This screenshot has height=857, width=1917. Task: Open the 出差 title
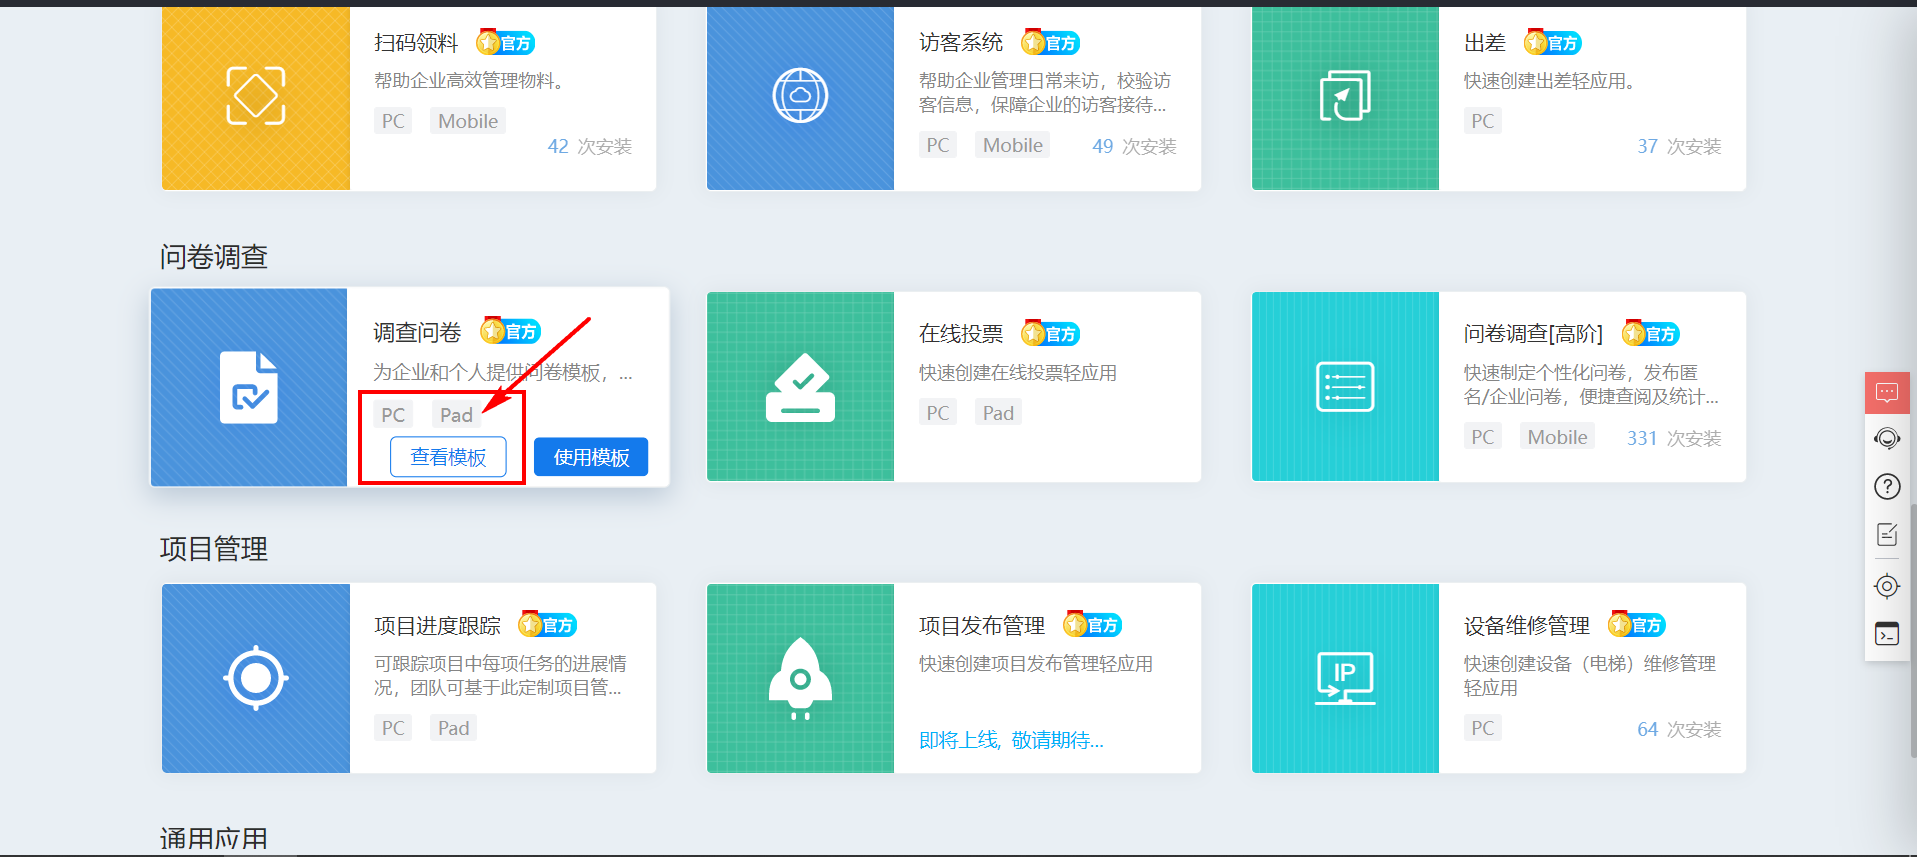(1485, 43)
